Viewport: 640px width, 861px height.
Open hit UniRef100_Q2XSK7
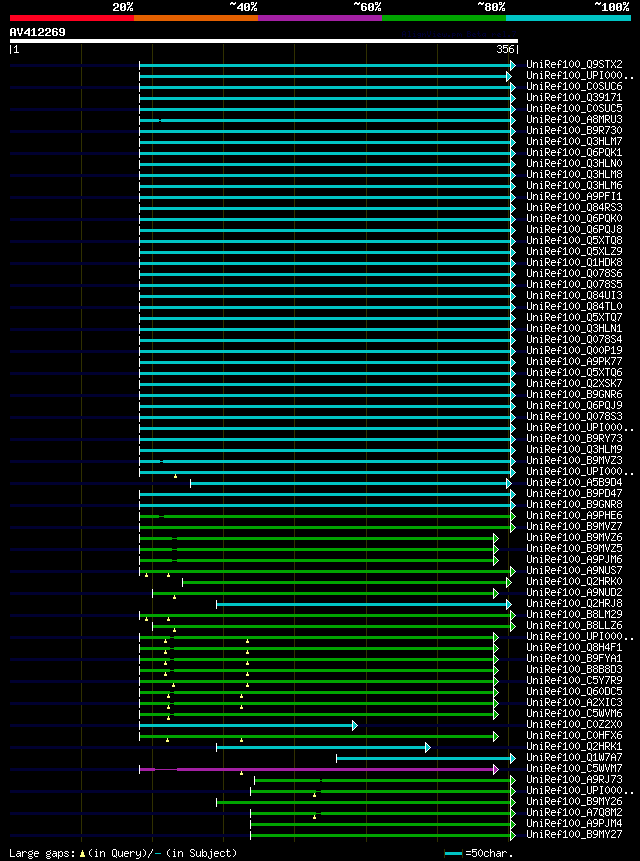pyautogui.click(x=574, y=383)
